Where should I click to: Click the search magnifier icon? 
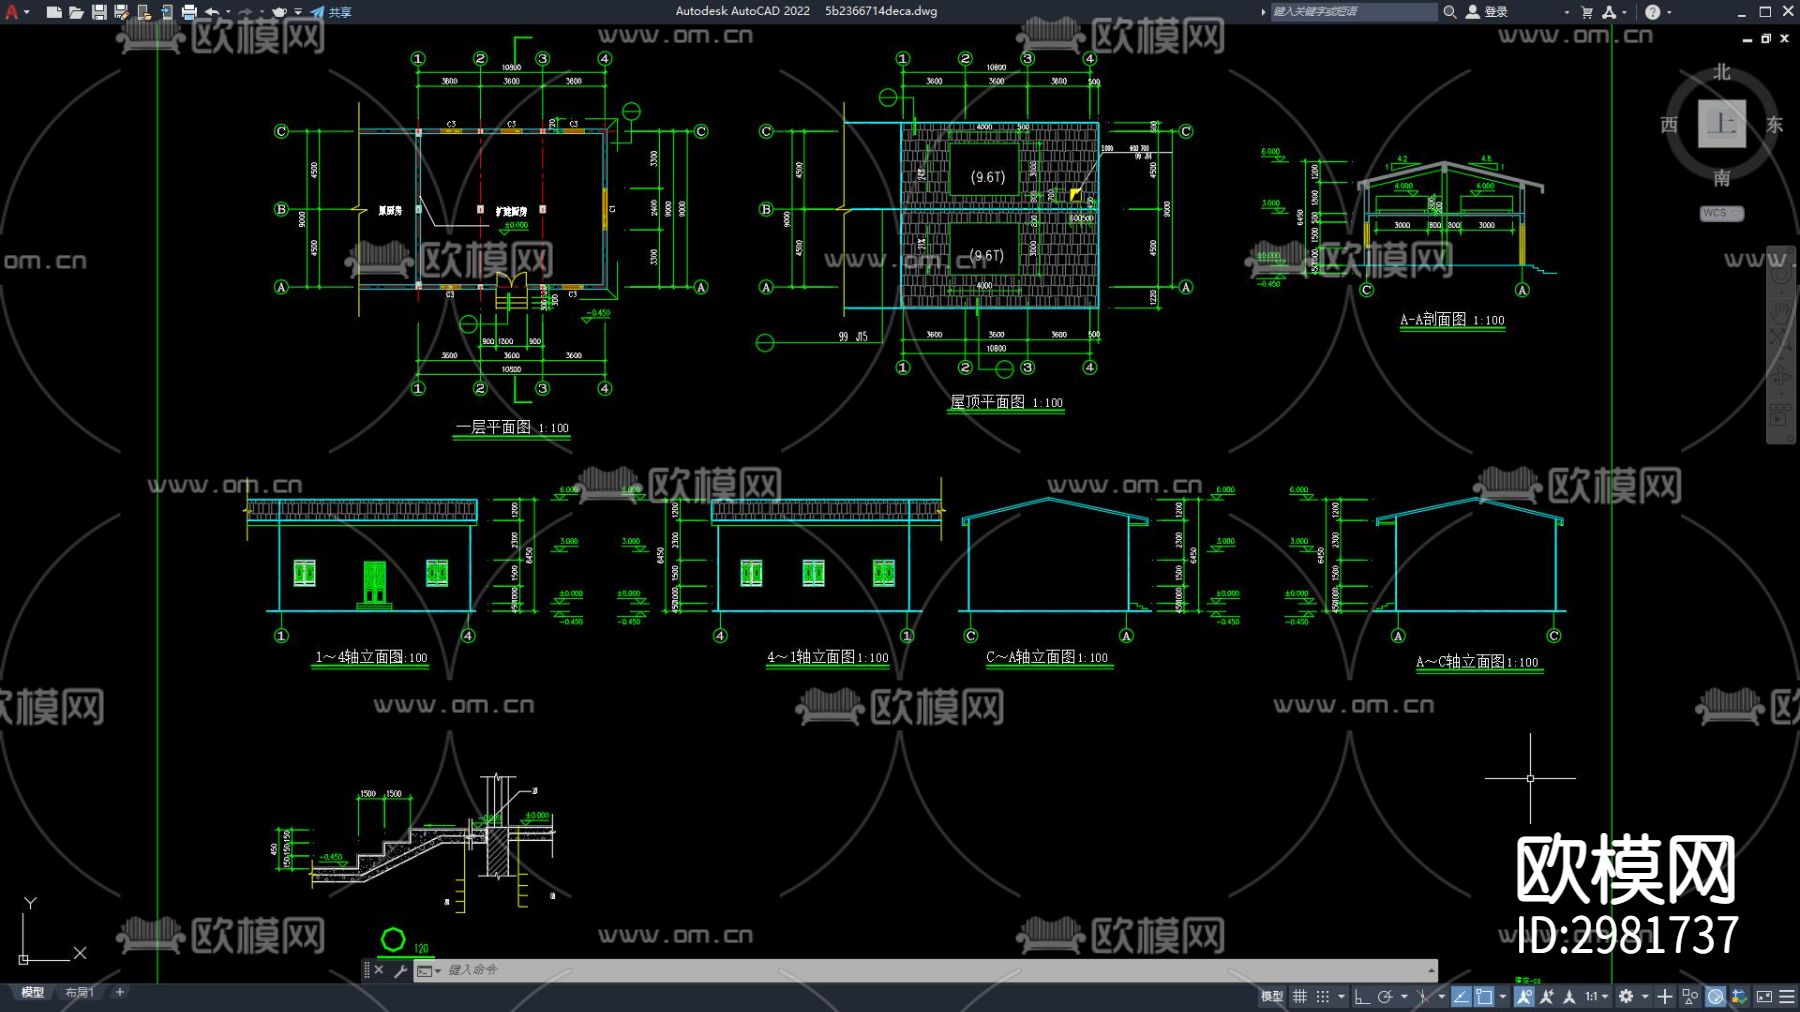coord(1449,12)
